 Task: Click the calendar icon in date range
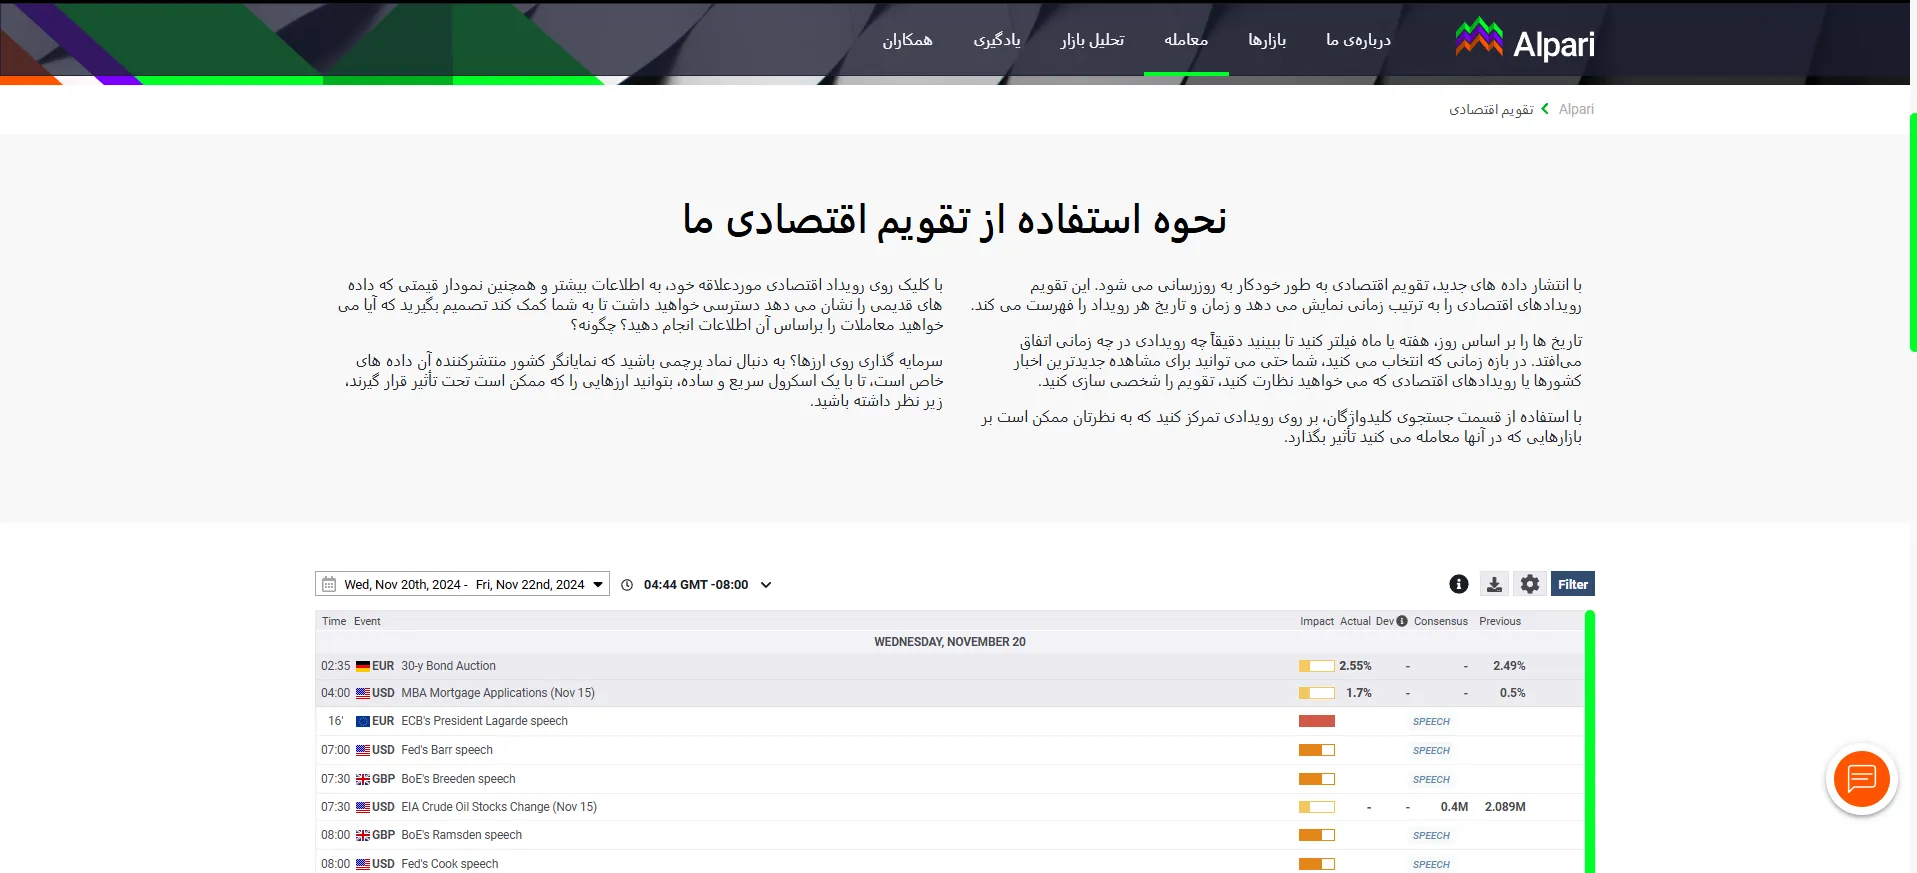[329, 584]
